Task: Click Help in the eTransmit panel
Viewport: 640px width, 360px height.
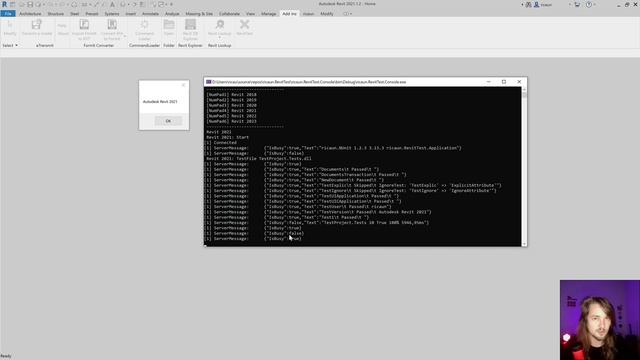Action: (x=62, y=25)
